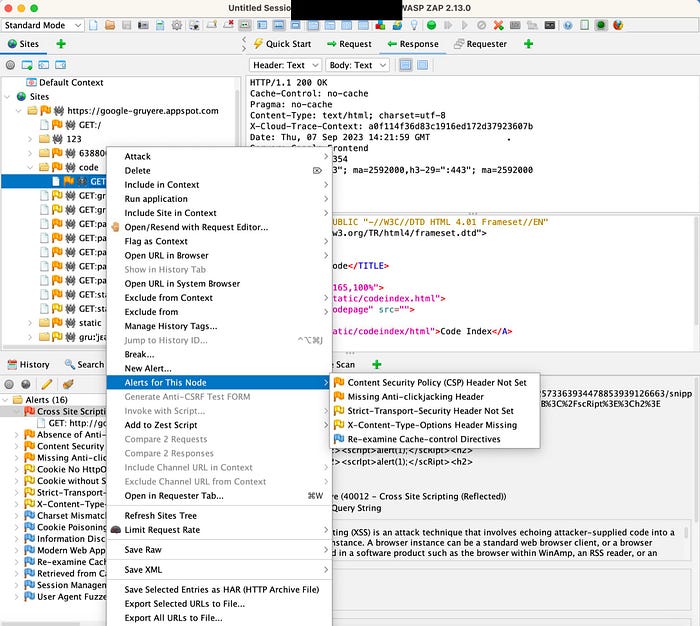700x626 pixels.
Task: Toggle break on all requests green circle
Action: pos(431,25)
